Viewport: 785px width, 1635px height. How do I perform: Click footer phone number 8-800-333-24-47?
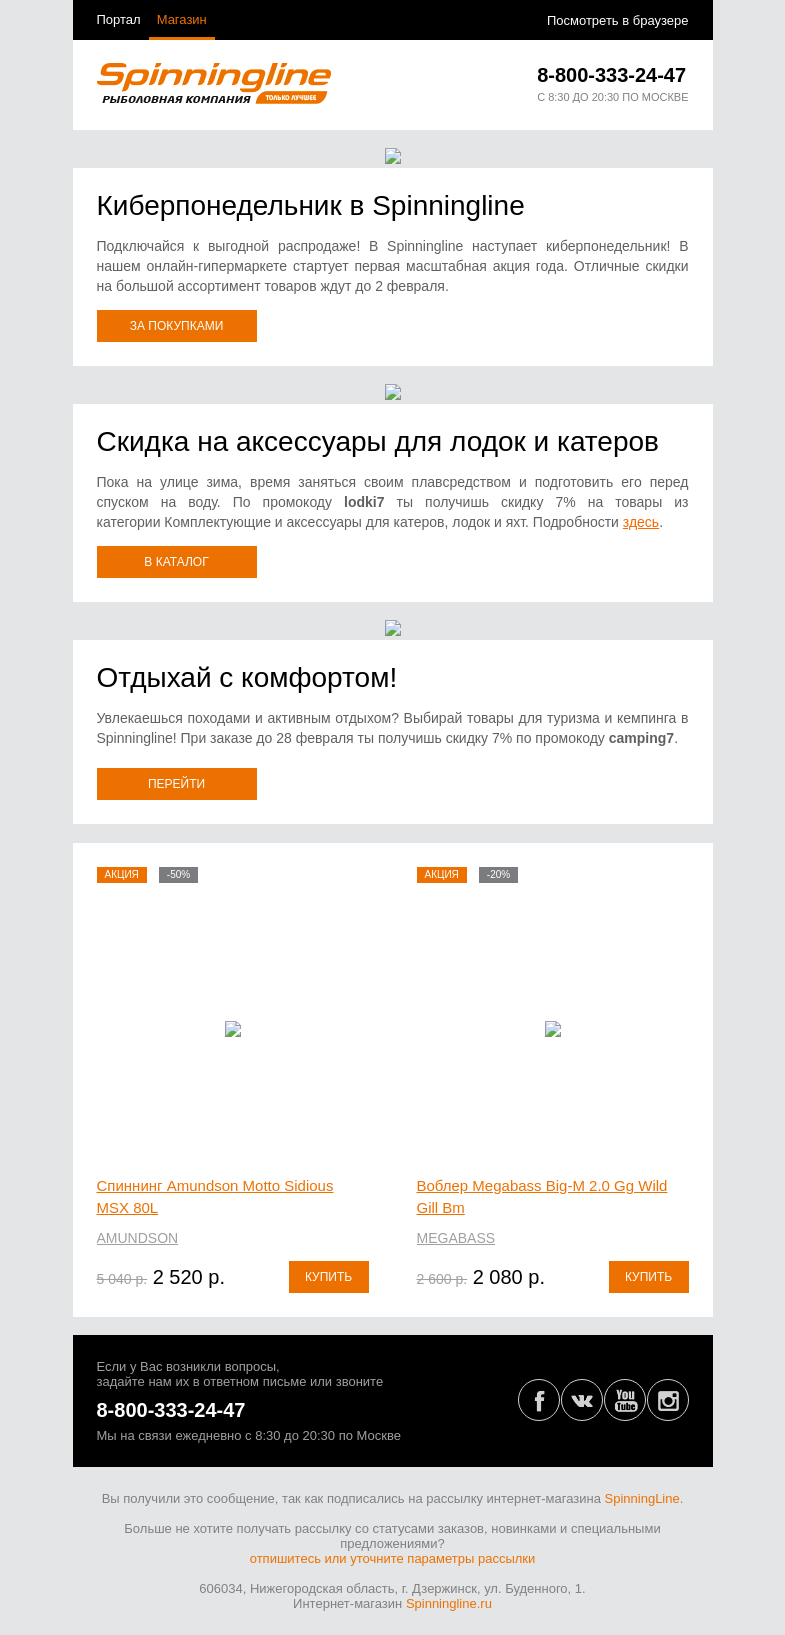[171, 1410]
